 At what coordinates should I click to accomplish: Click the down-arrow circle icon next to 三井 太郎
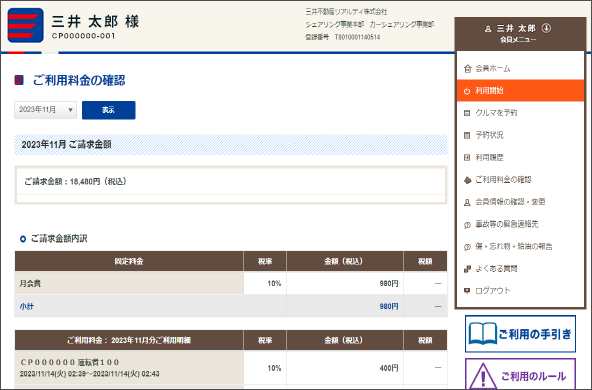(x=546, y=28)
